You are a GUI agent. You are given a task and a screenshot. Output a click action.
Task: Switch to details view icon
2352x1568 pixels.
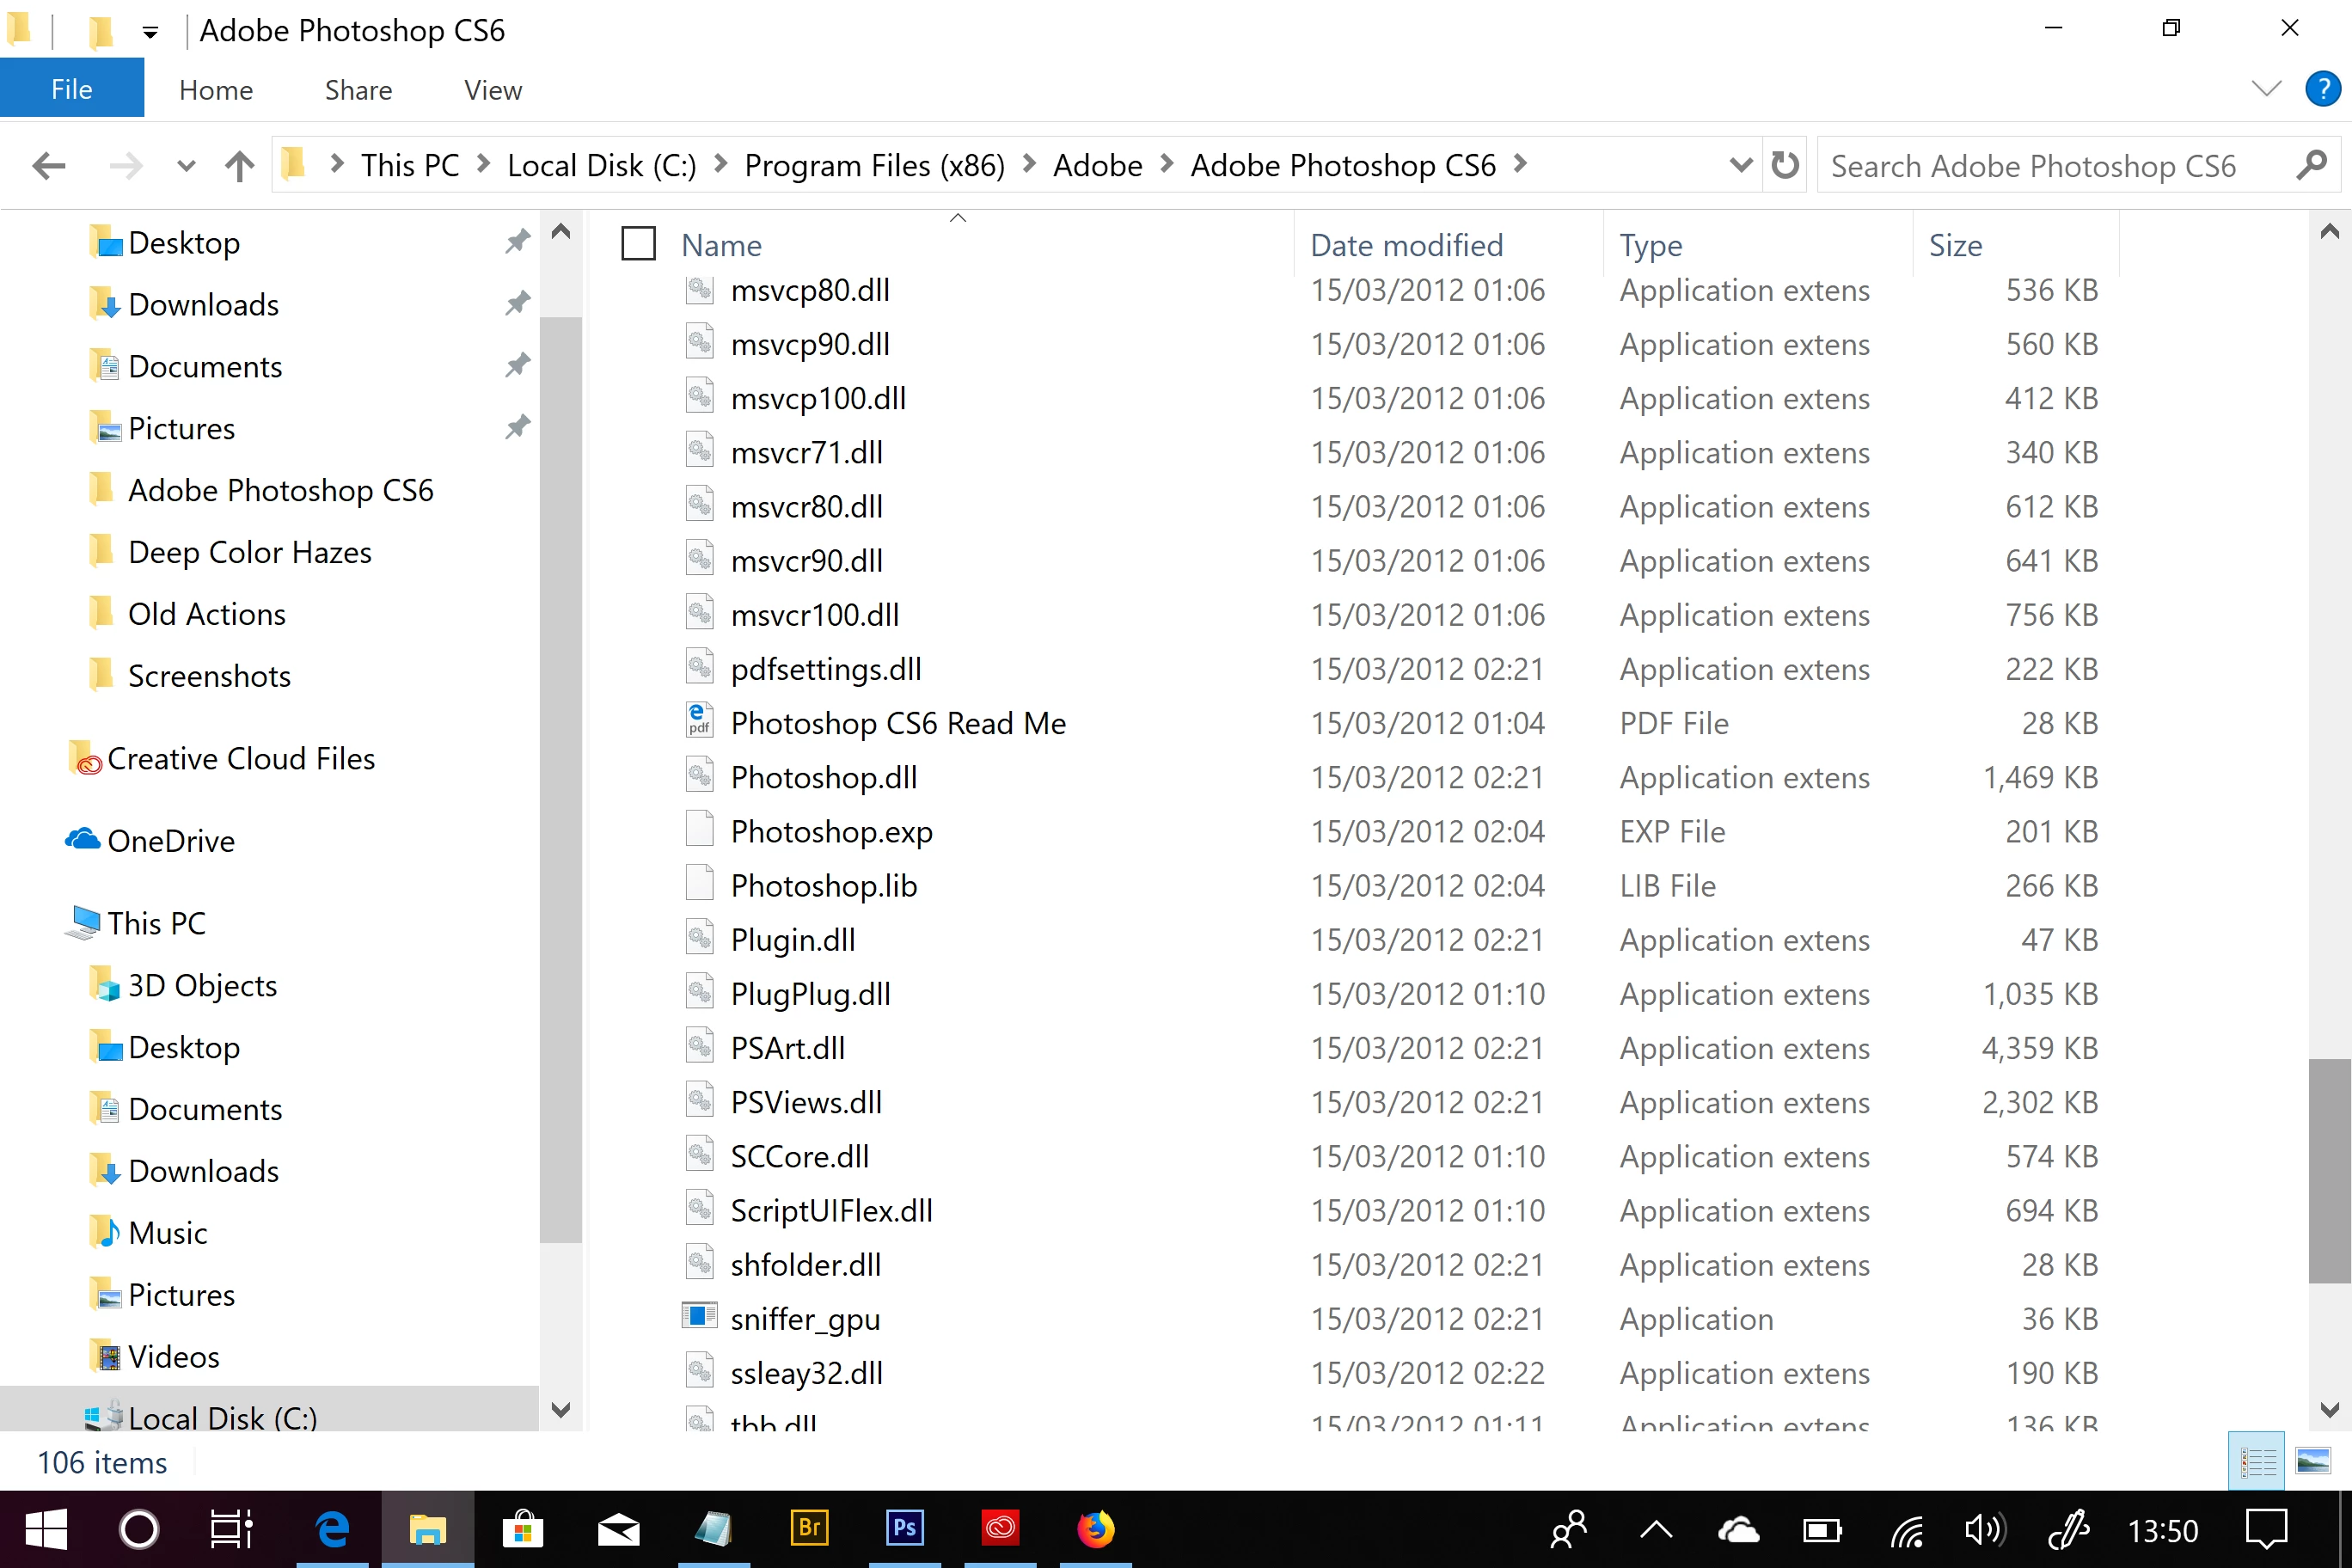click(x=2257, y=1462)
